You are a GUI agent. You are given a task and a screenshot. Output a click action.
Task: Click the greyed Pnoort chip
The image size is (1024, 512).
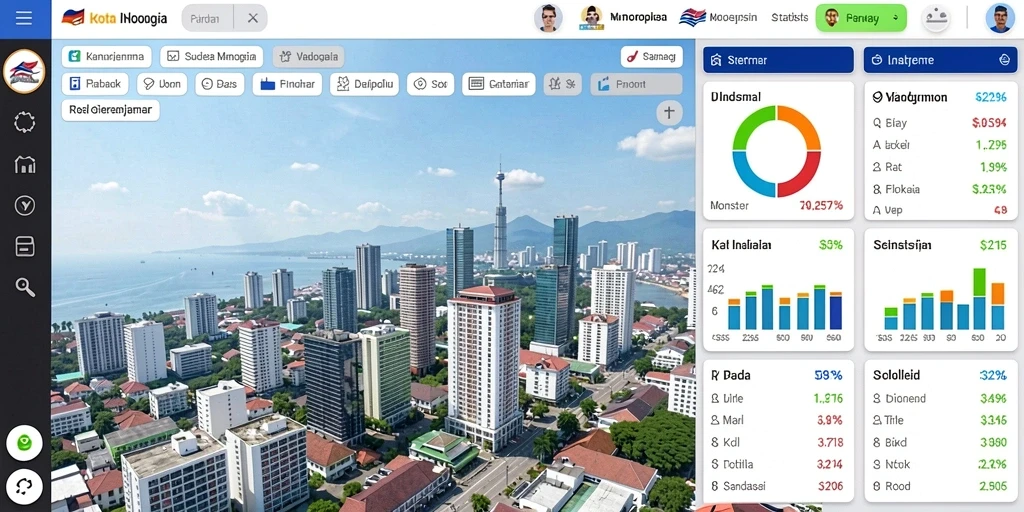(637, 84)
